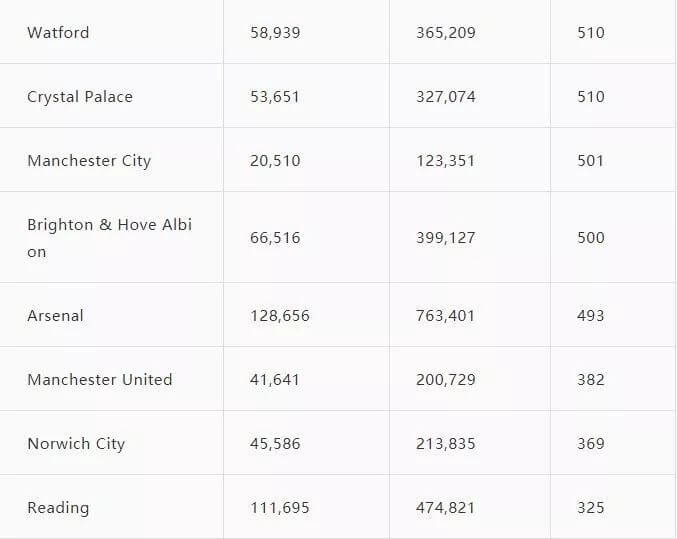Click the Crystal Palace row label
This screenshot has height=539, width=677.
click(80, 97)
